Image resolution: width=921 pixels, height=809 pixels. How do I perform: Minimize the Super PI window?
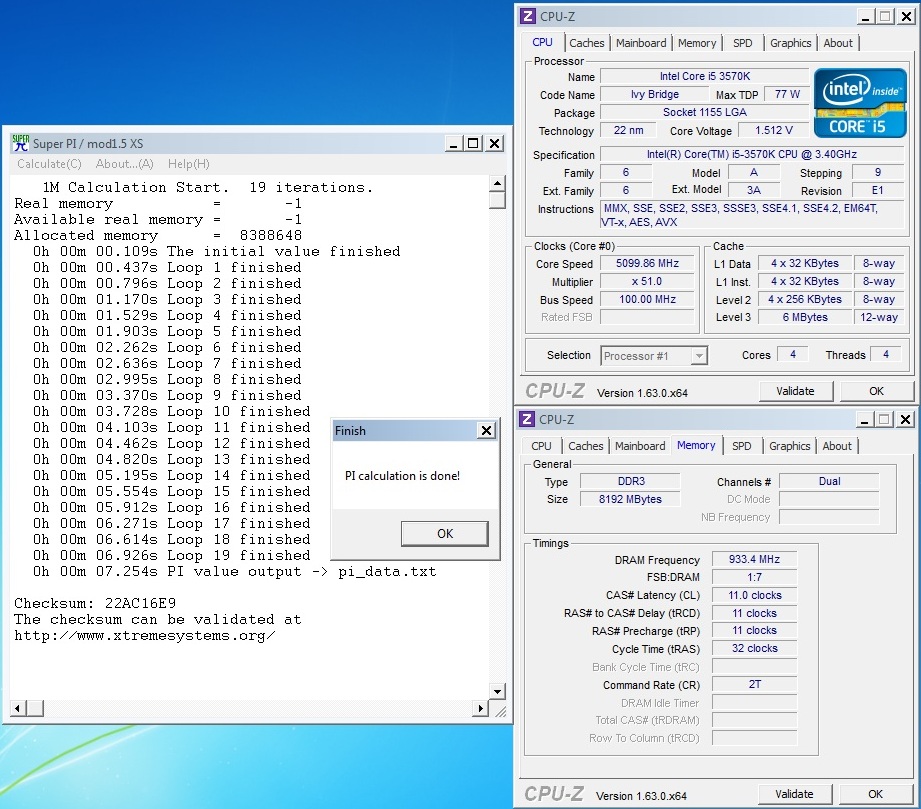pyautogui.click(x=452, y=143)
